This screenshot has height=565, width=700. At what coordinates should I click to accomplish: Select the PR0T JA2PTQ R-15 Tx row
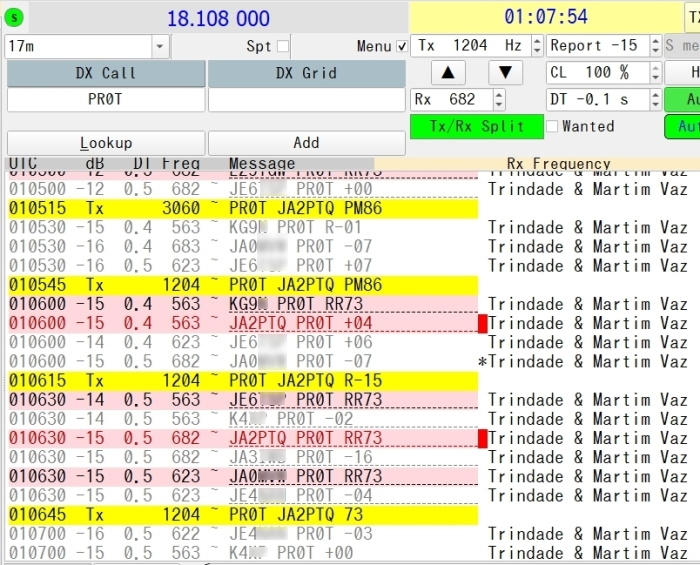tap(243, 381)
